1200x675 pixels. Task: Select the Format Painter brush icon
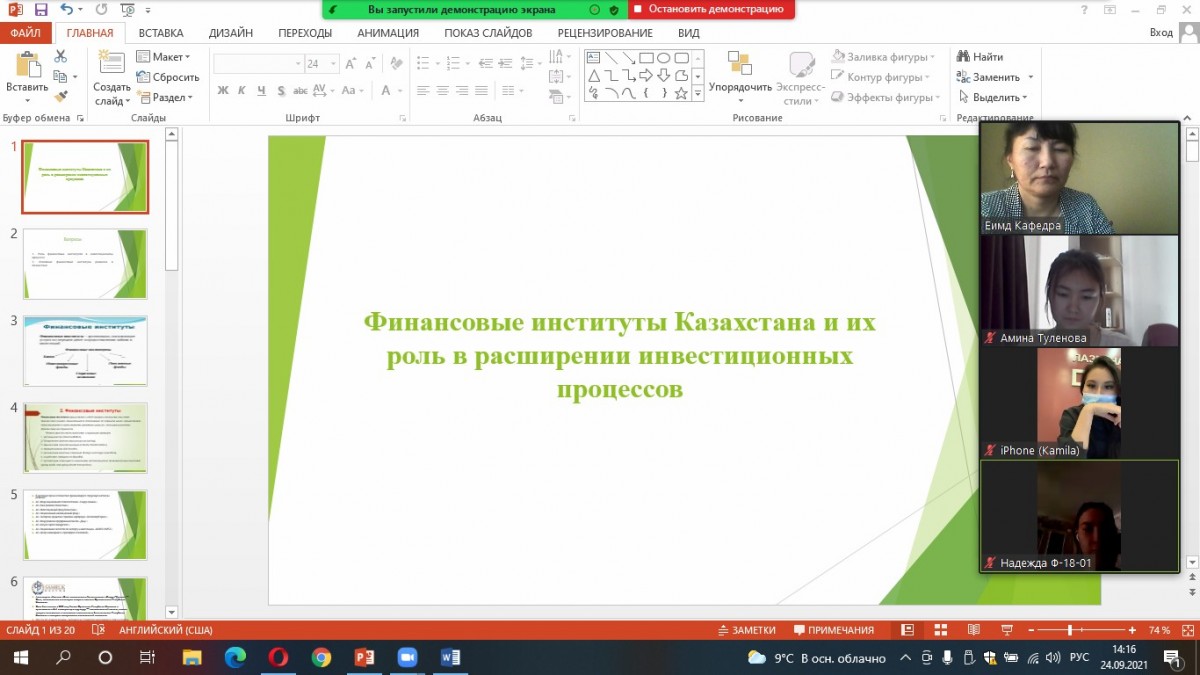[x=60, y=97]
